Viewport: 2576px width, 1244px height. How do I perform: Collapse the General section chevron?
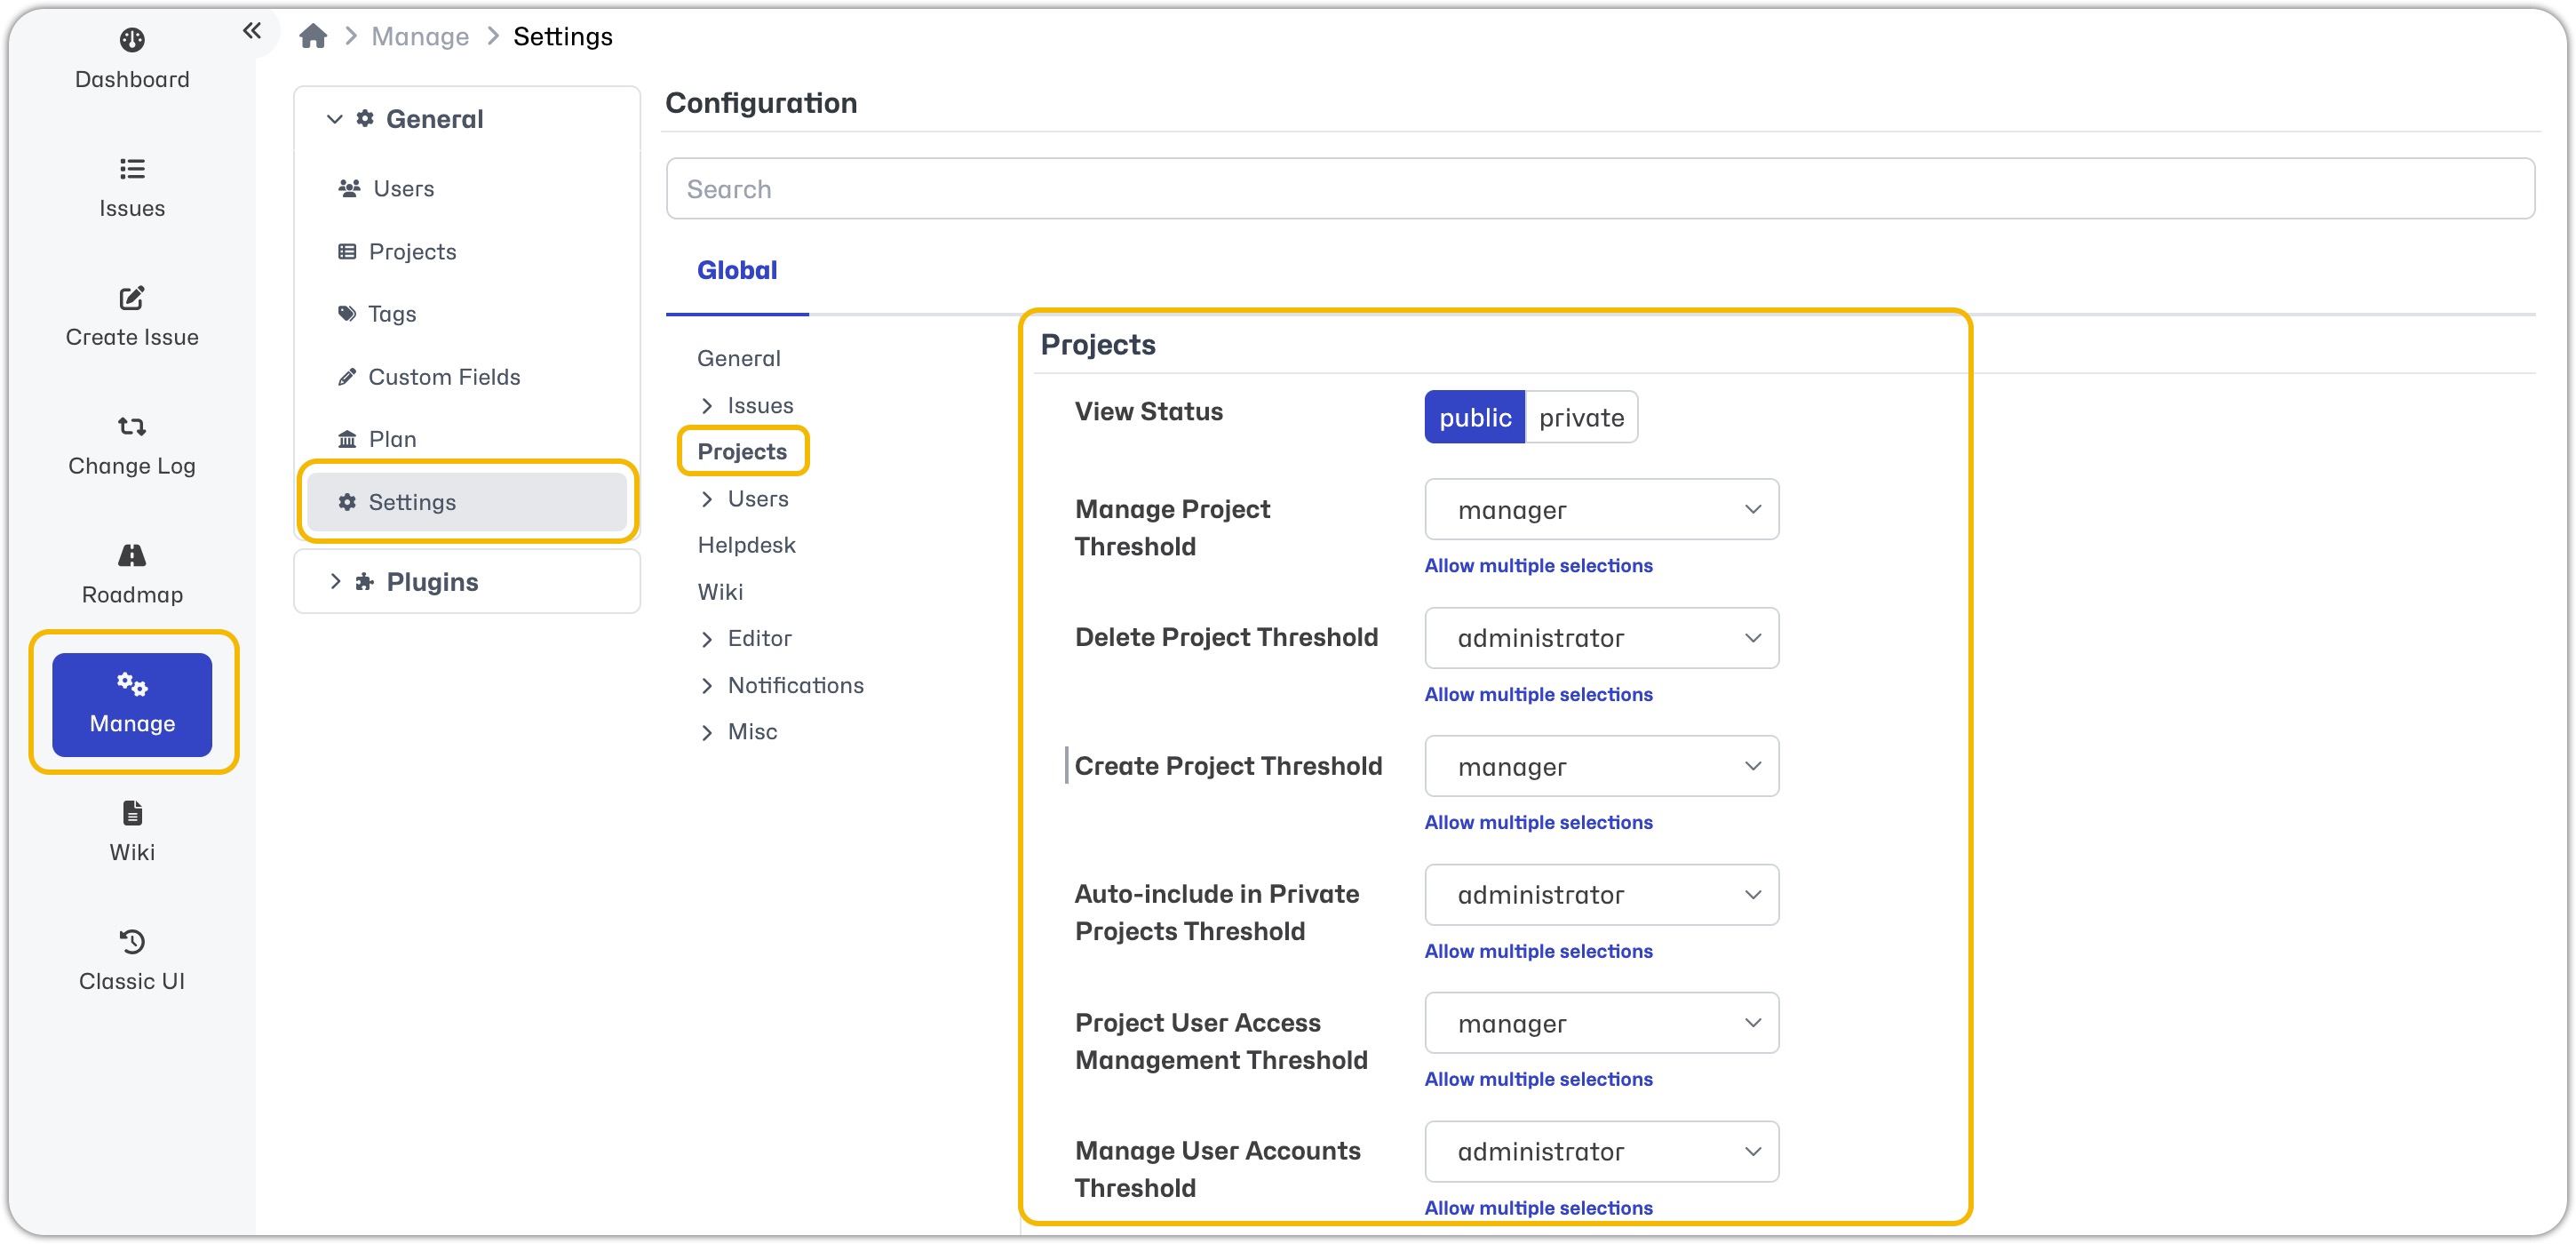point(335,119)
